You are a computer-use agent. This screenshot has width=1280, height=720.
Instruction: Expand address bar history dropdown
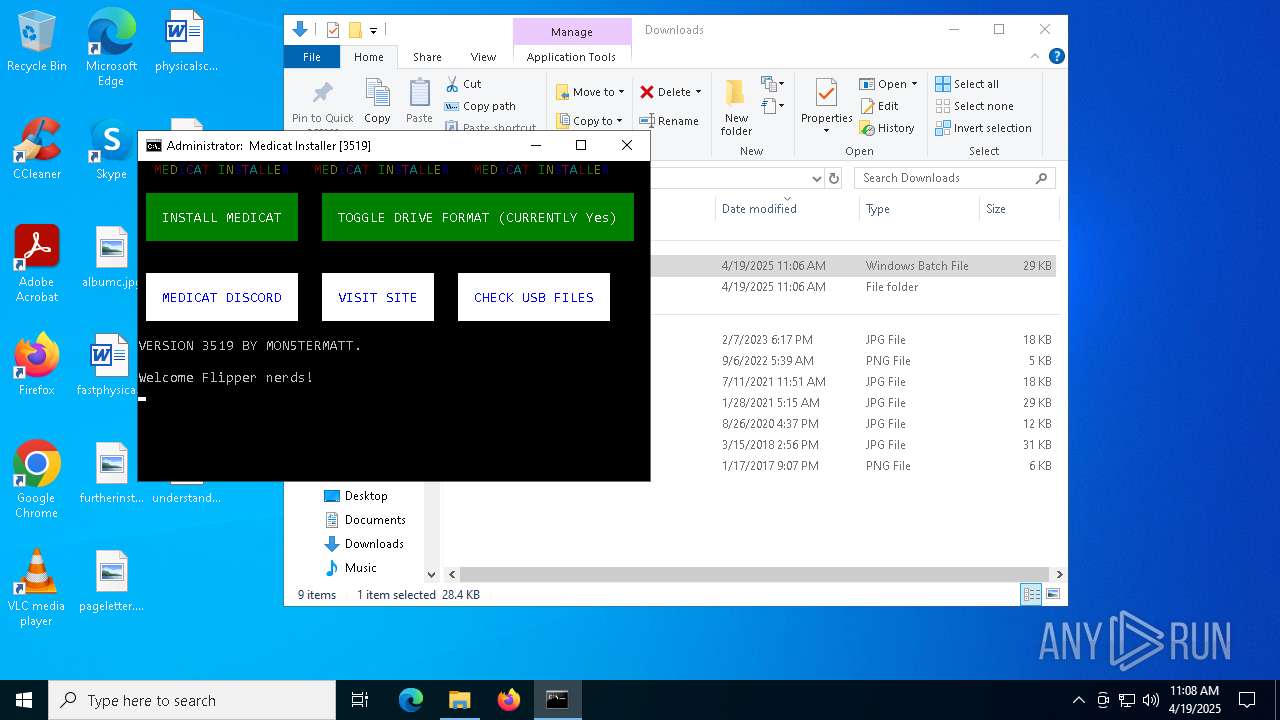(816, 178)
